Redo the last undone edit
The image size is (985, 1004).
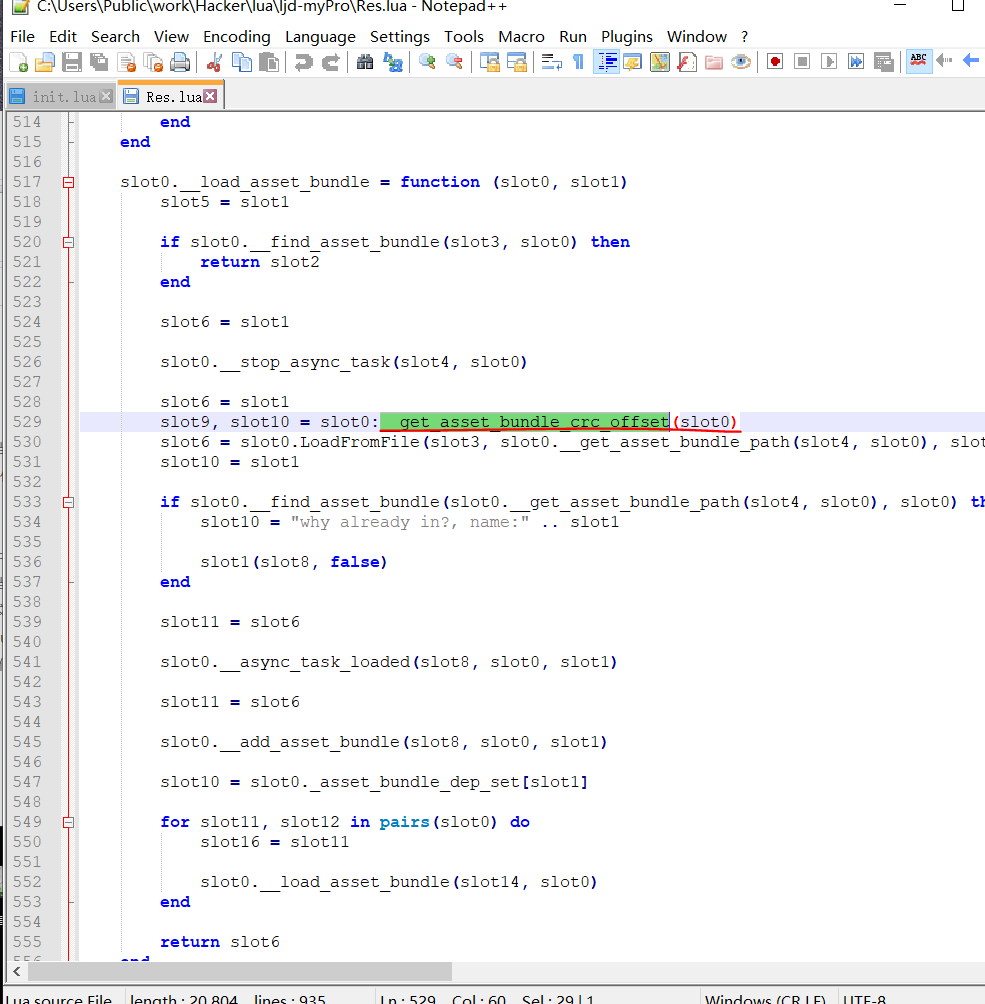tap(330, 62)
